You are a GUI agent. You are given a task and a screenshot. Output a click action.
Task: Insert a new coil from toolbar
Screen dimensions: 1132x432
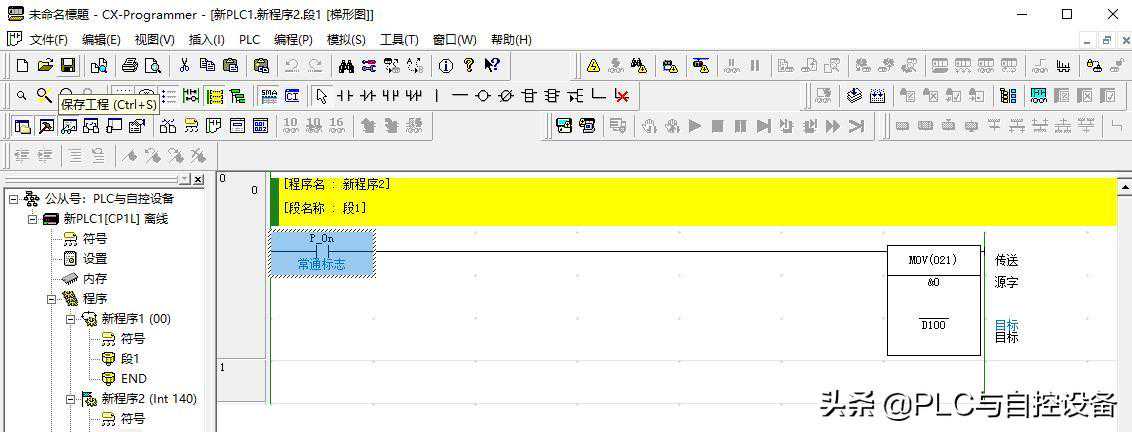pos(483,96)
